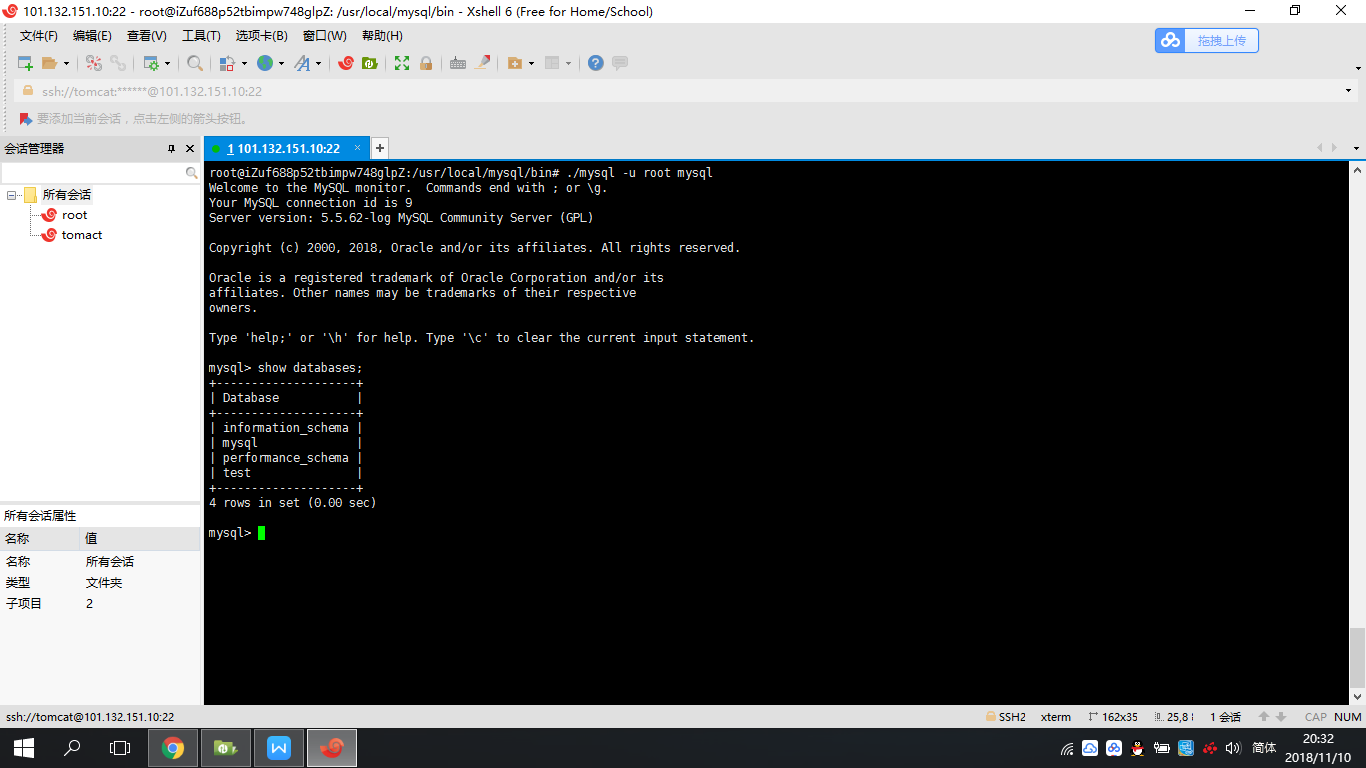Click the padlock Lock screen toolbar icon

426,63
